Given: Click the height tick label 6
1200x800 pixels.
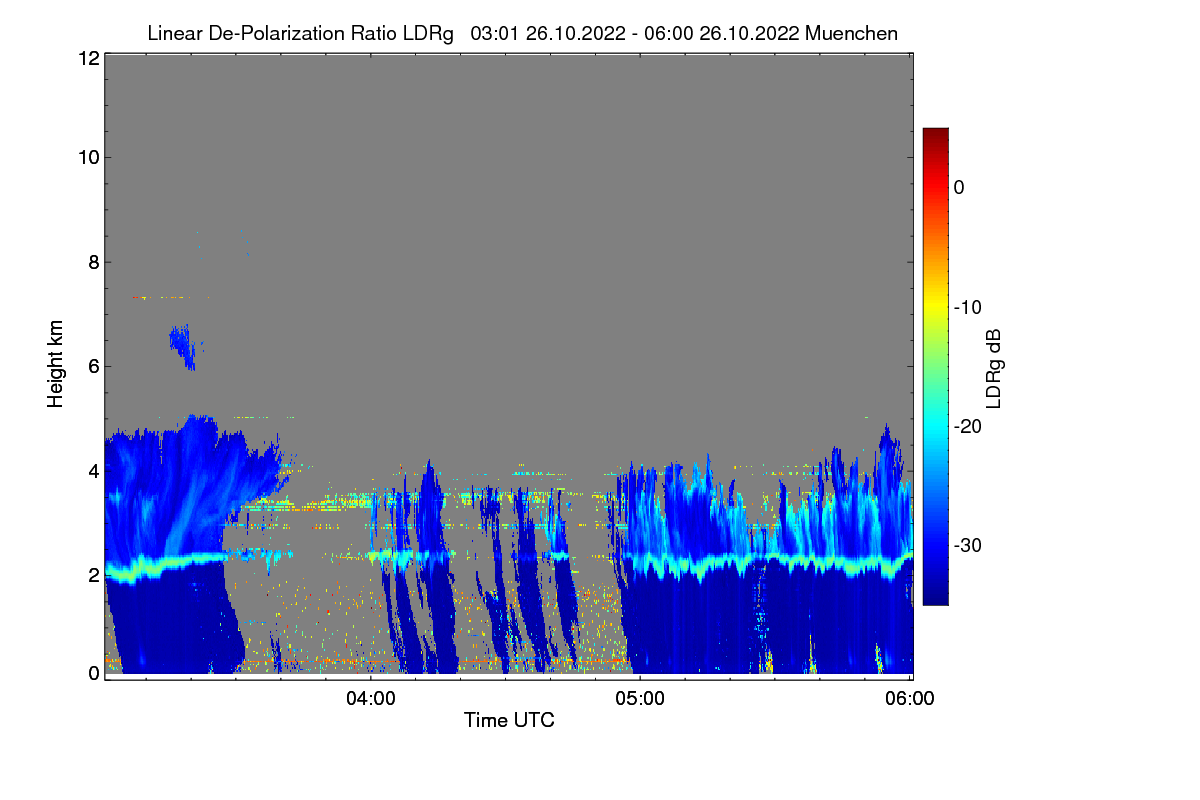Looking at the screenshot, I should [x=92, y=366].
